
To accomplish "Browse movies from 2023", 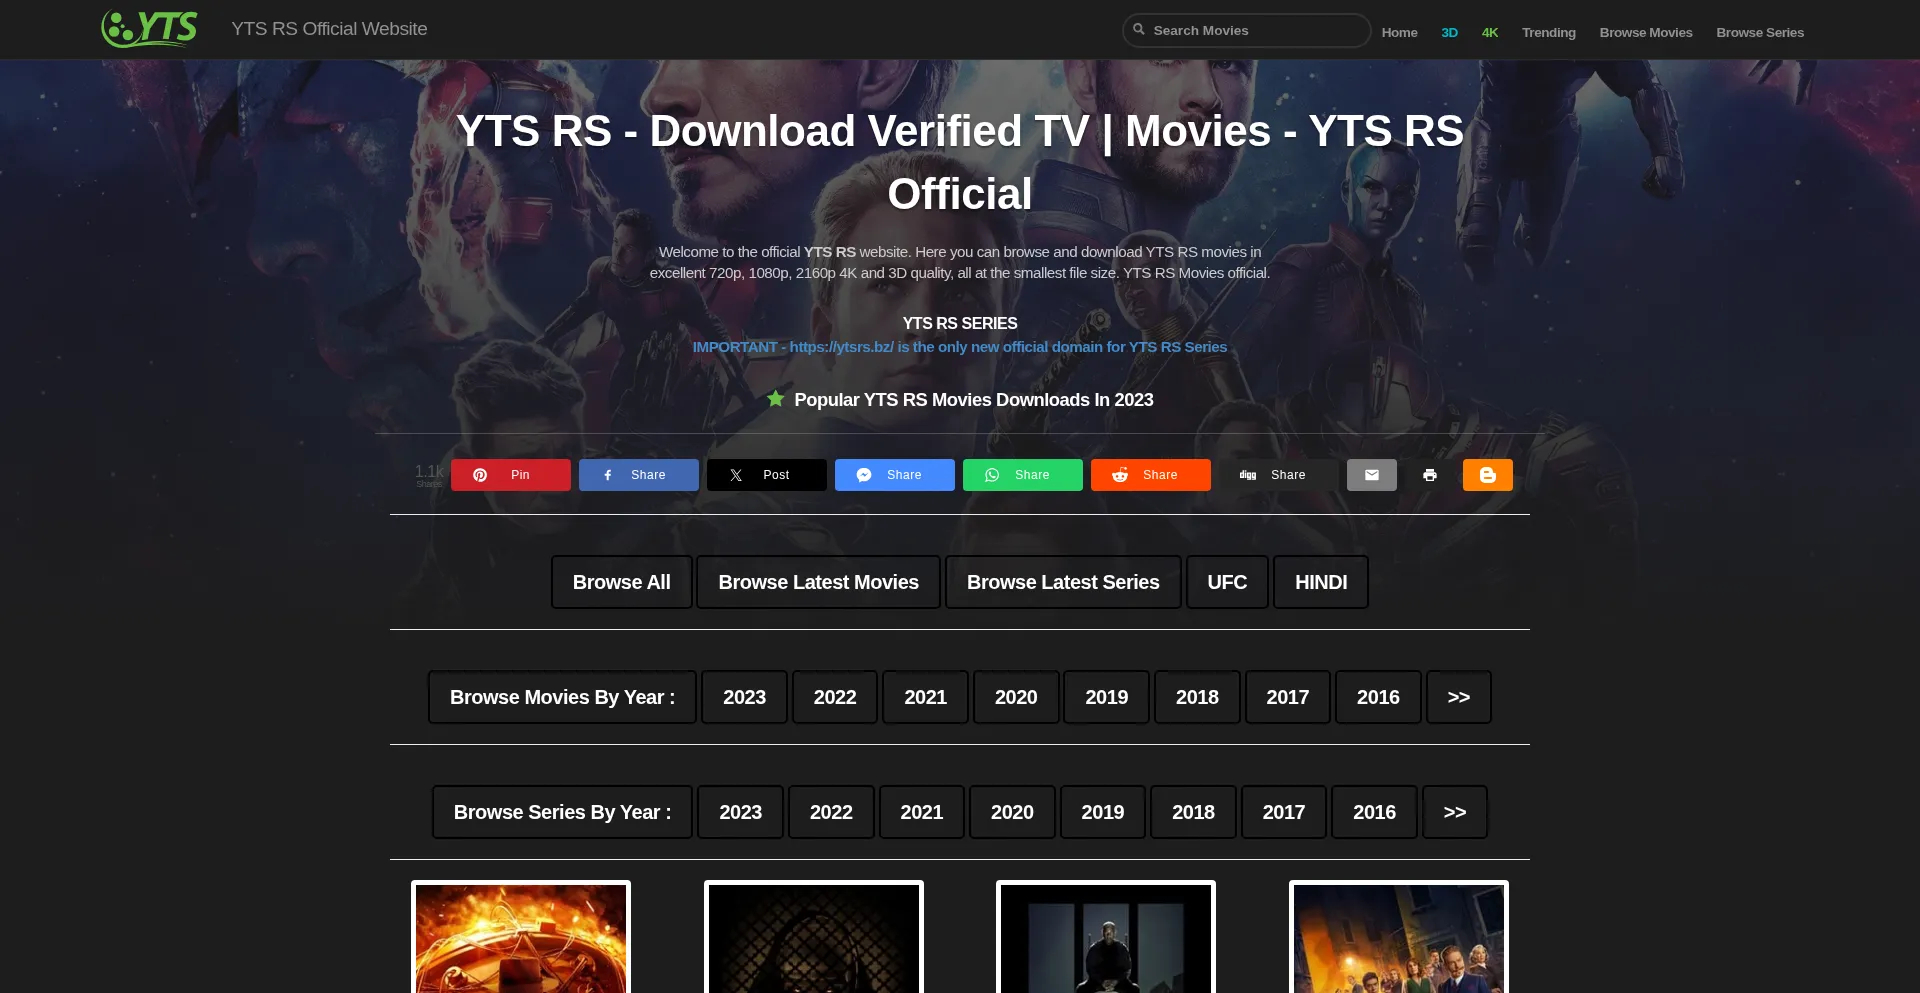I will 744,697.
